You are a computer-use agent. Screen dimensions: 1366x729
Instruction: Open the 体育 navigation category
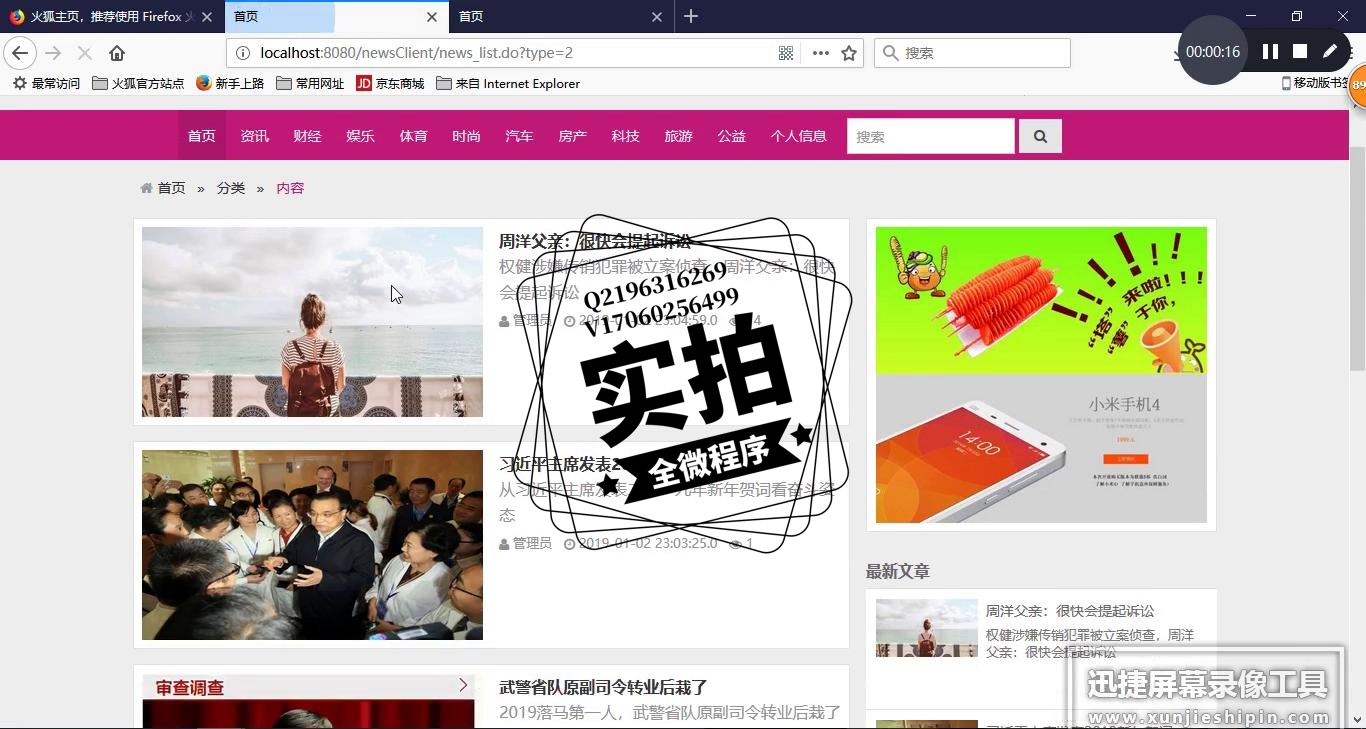414,136
